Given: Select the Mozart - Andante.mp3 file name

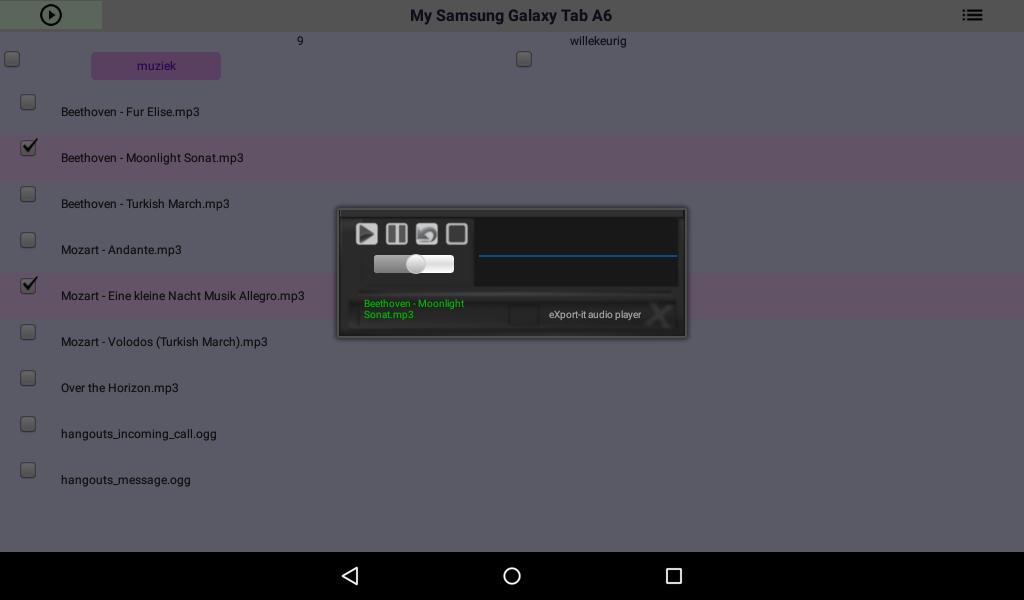Looking at the screenshot, I should click(x=121, y=249).
